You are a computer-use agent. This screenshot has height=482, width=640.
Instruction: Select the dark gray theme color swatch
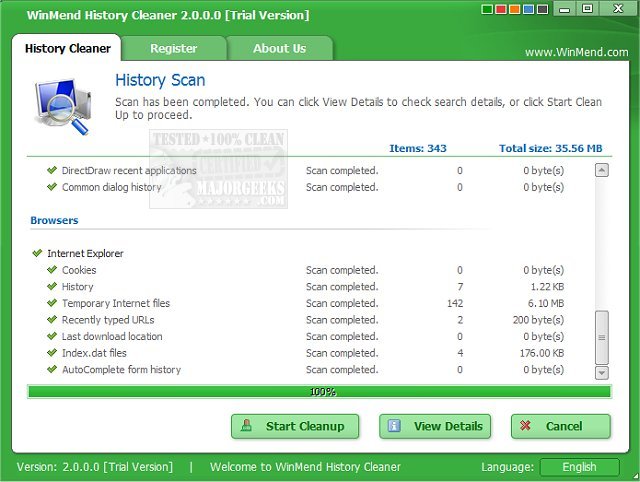tap(542, 9)
